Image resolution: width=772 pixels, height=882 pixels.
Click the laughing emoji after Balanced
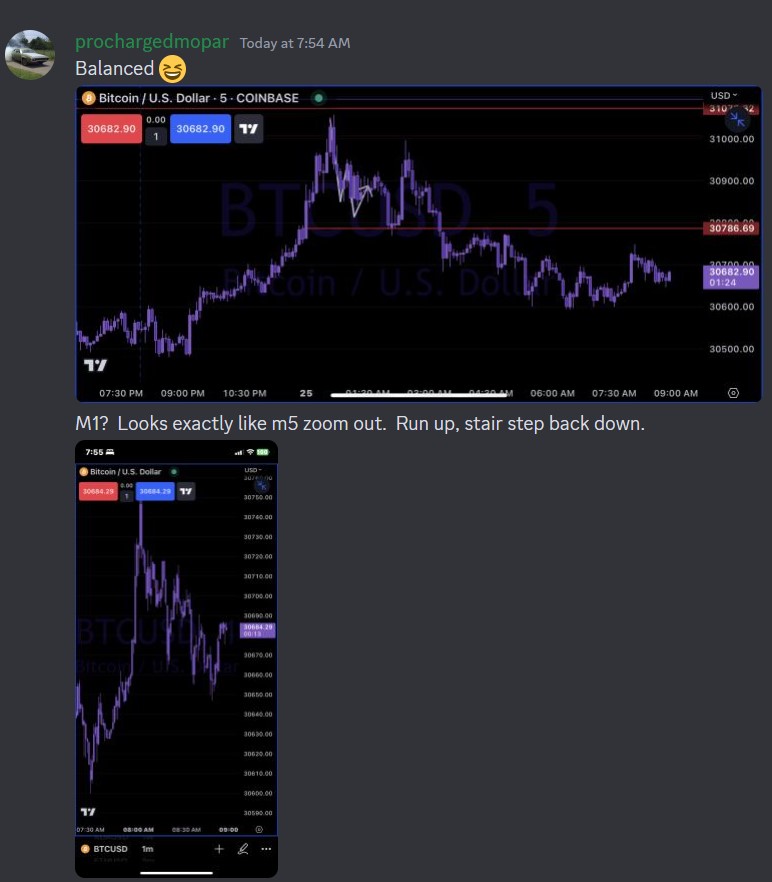point(172,69)
